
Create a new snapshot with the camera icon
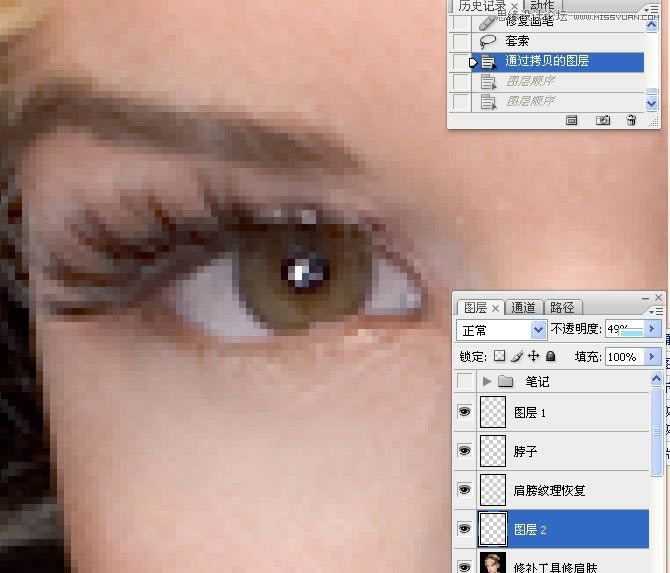pos(603,120)
